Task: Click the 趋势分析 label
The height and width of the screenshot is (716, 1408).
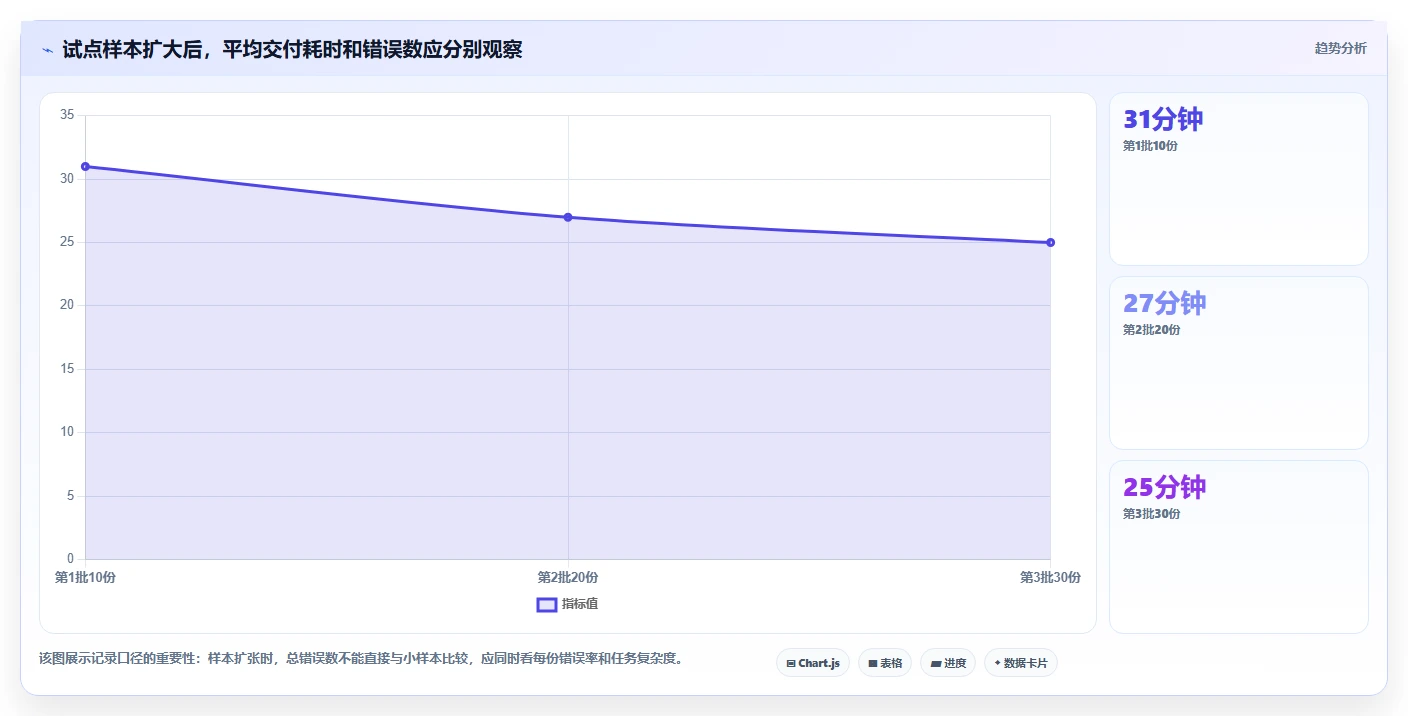Action: click(x=1341, y=49)
